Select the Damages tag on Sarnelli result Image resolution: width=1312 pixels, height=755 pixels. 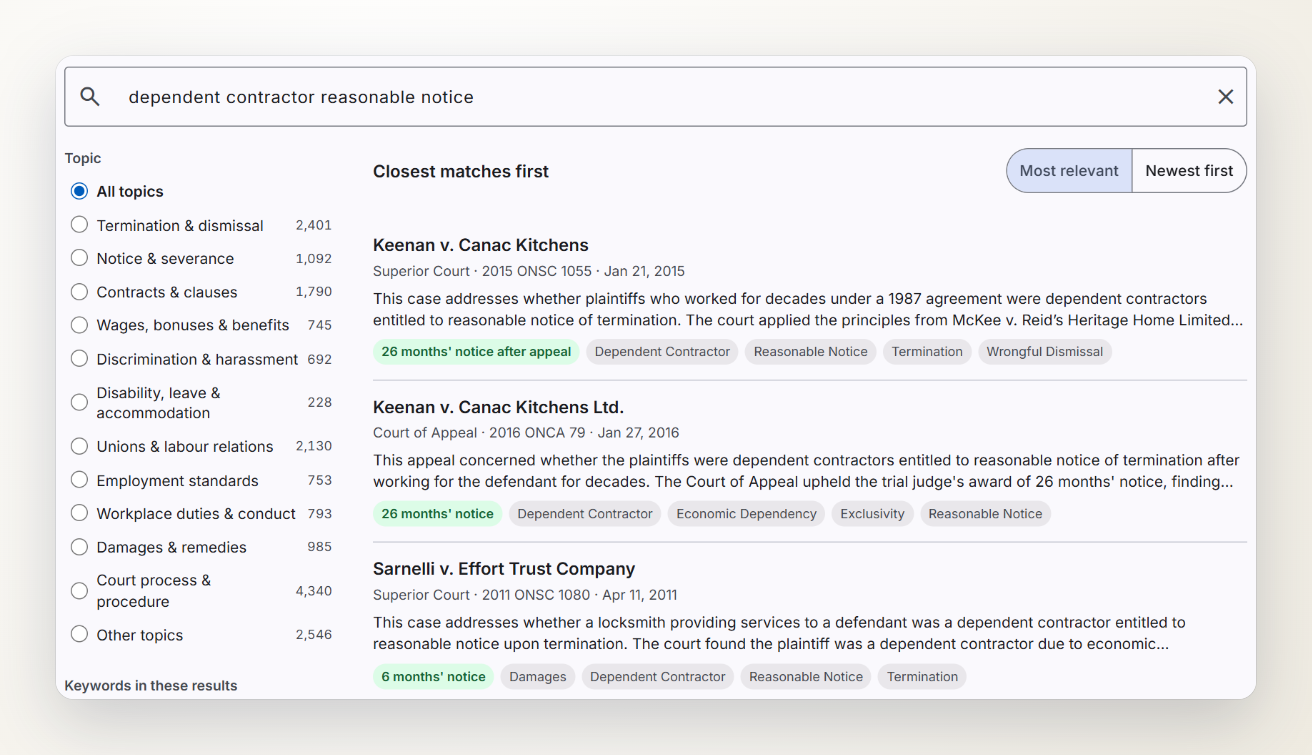pos(538,677)
